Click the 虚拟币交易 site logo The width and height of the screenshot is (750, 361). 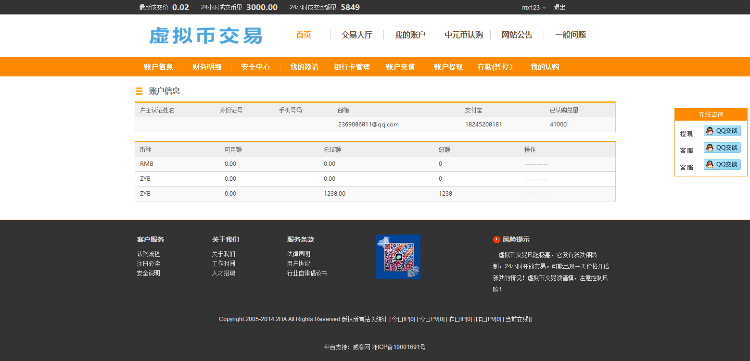tap(206, 36)
